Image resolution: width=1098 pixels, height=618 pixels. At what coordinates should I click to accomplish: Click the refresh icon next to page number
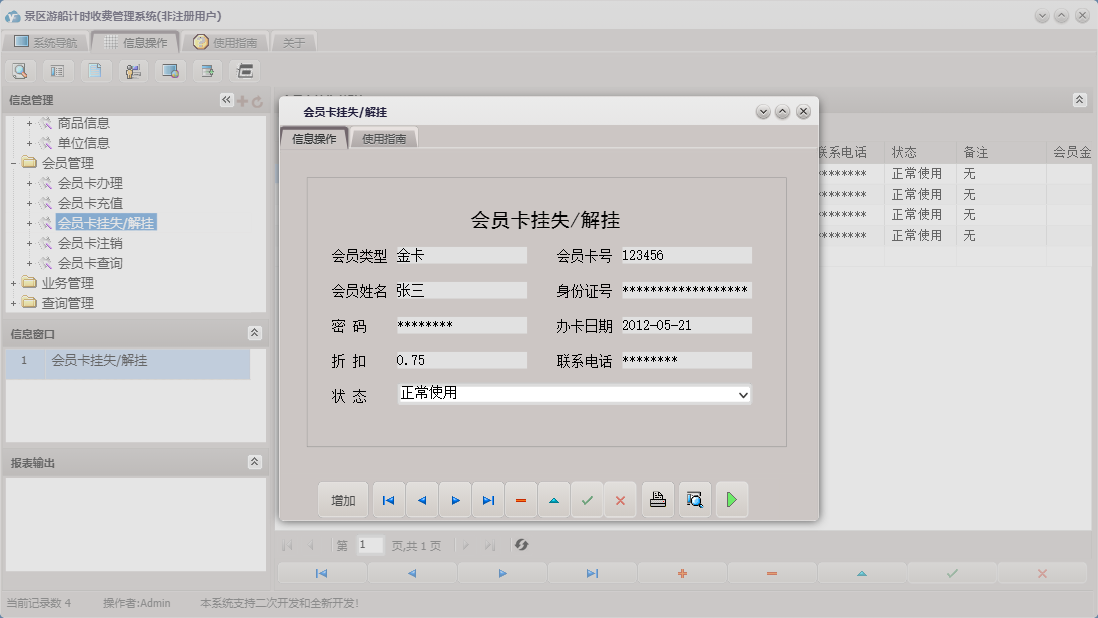click(520, 545)
